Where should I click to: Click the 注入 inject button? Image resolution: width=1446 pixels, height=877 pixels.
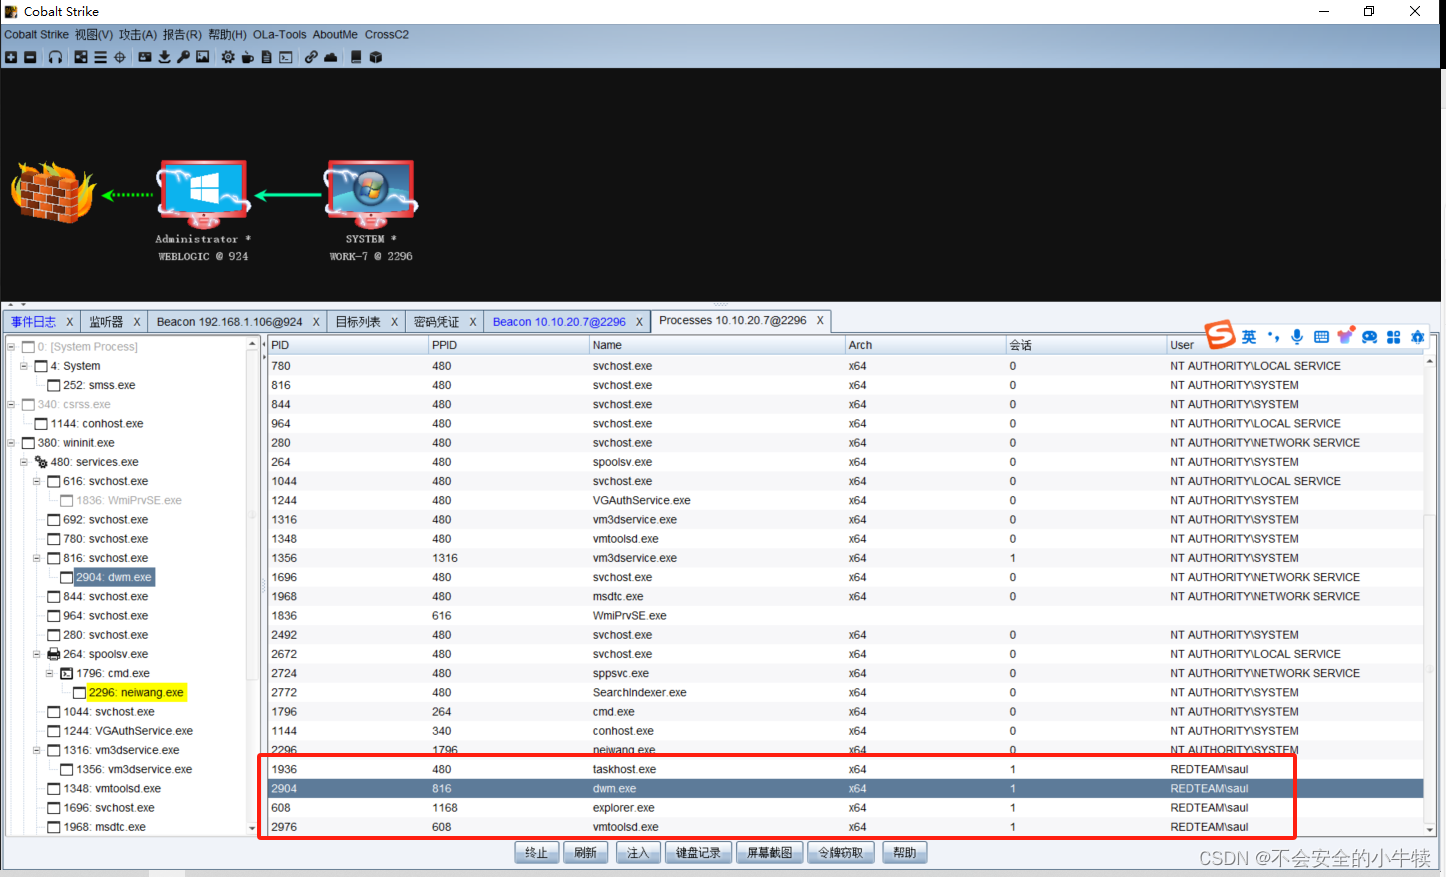[x=638, y=853]
